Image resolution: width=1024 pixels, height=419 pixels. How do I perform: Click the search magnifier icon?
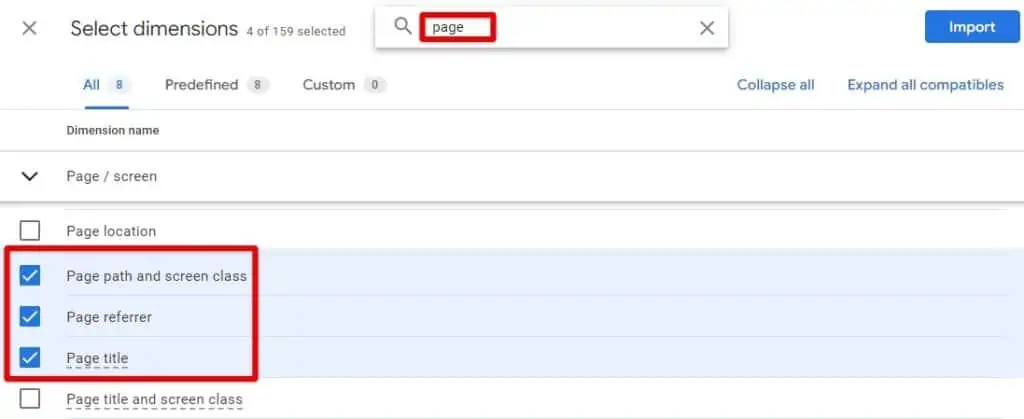(403, 27)
